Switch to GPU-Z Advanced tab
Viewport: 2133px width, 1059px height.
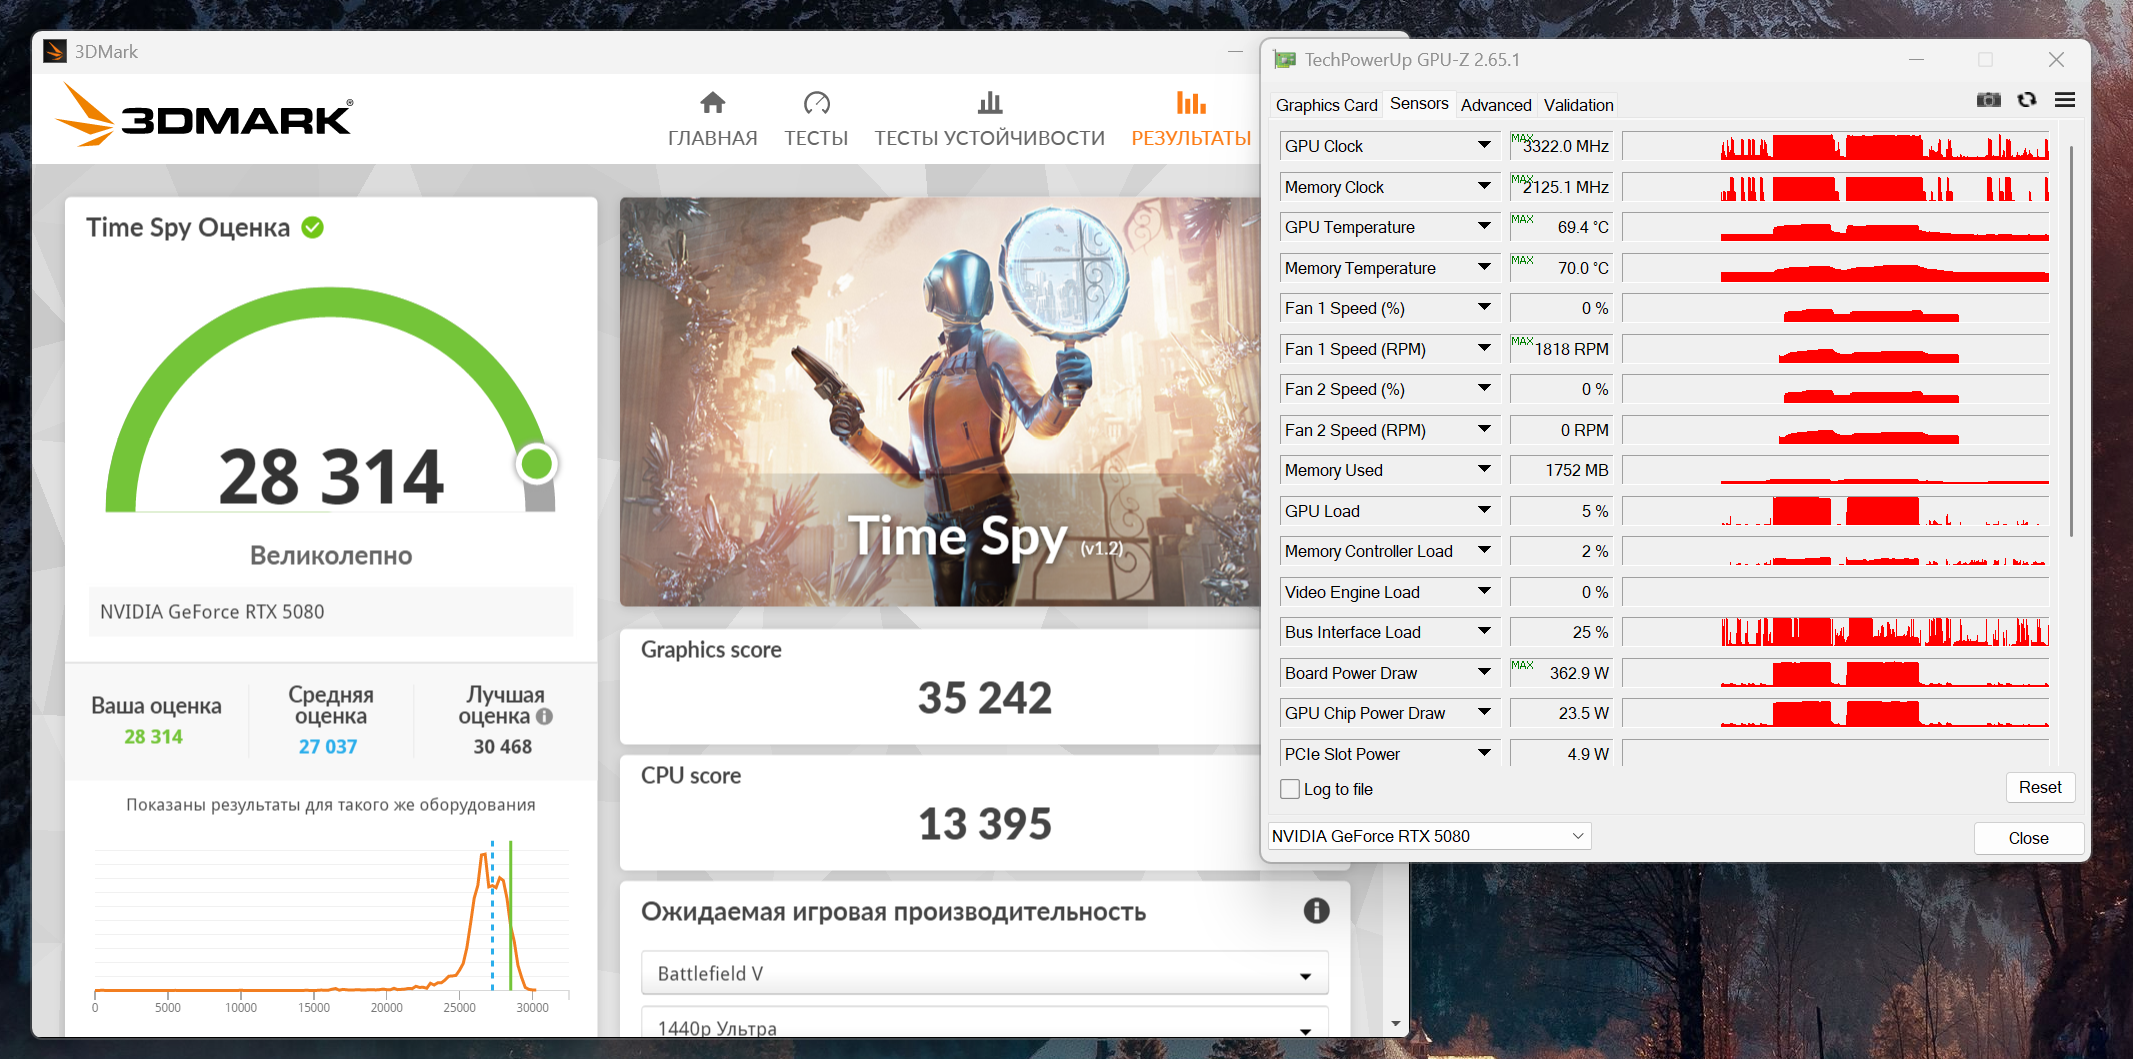[x=1496, y=105]
